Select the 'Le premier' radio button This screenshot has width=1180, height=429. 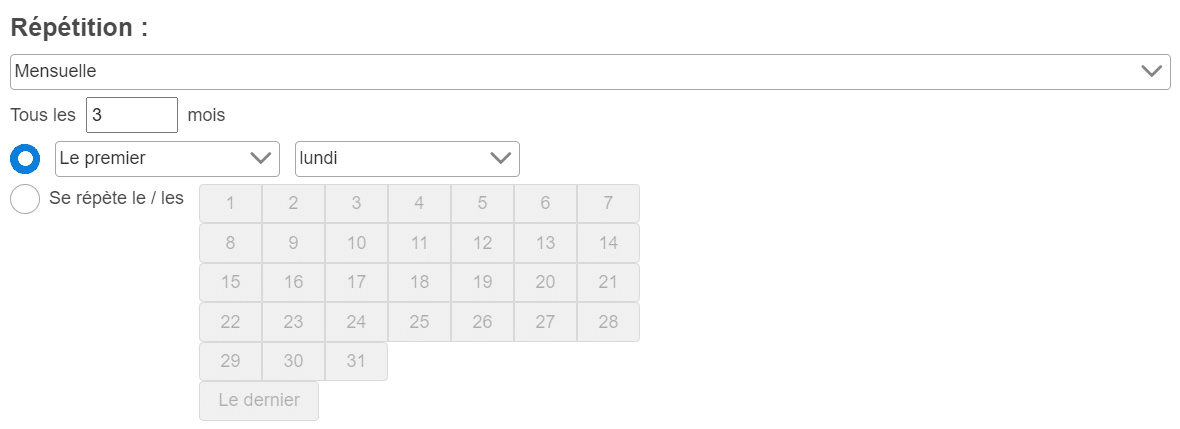pyautogui.click(x=25, y=159)
